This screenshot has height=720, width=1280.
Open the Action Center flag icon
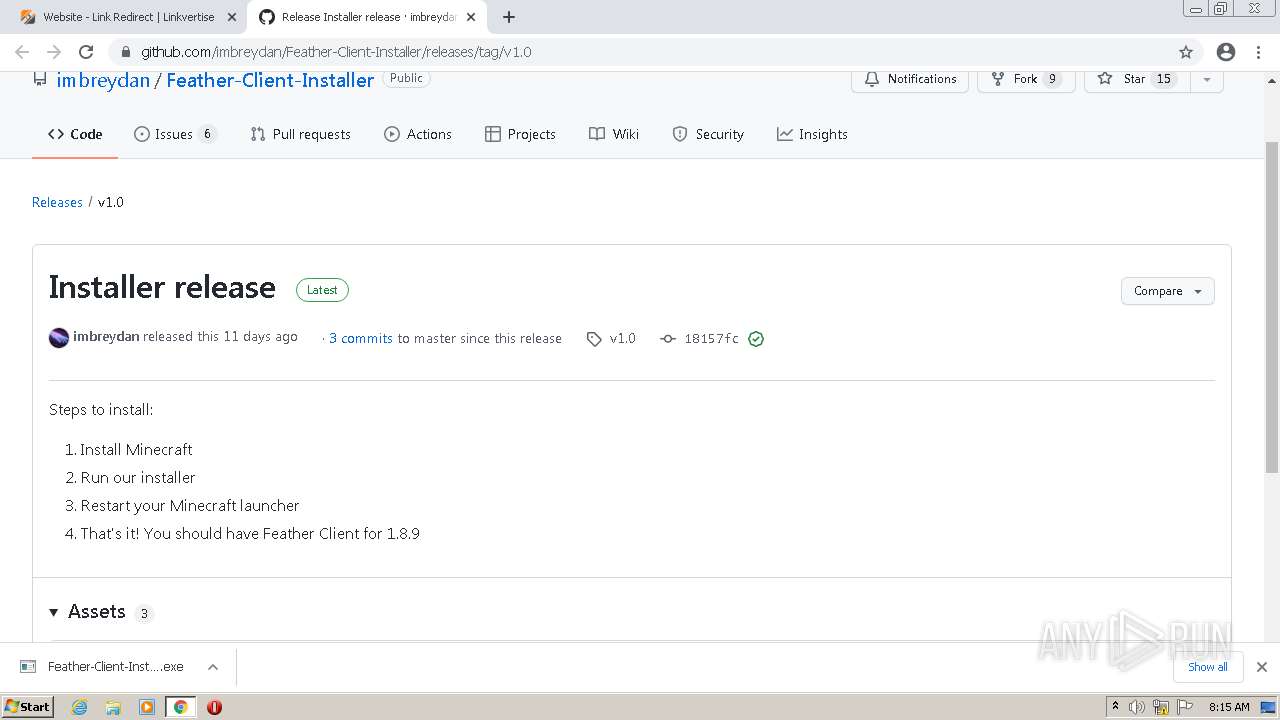tap(1184, 707)
